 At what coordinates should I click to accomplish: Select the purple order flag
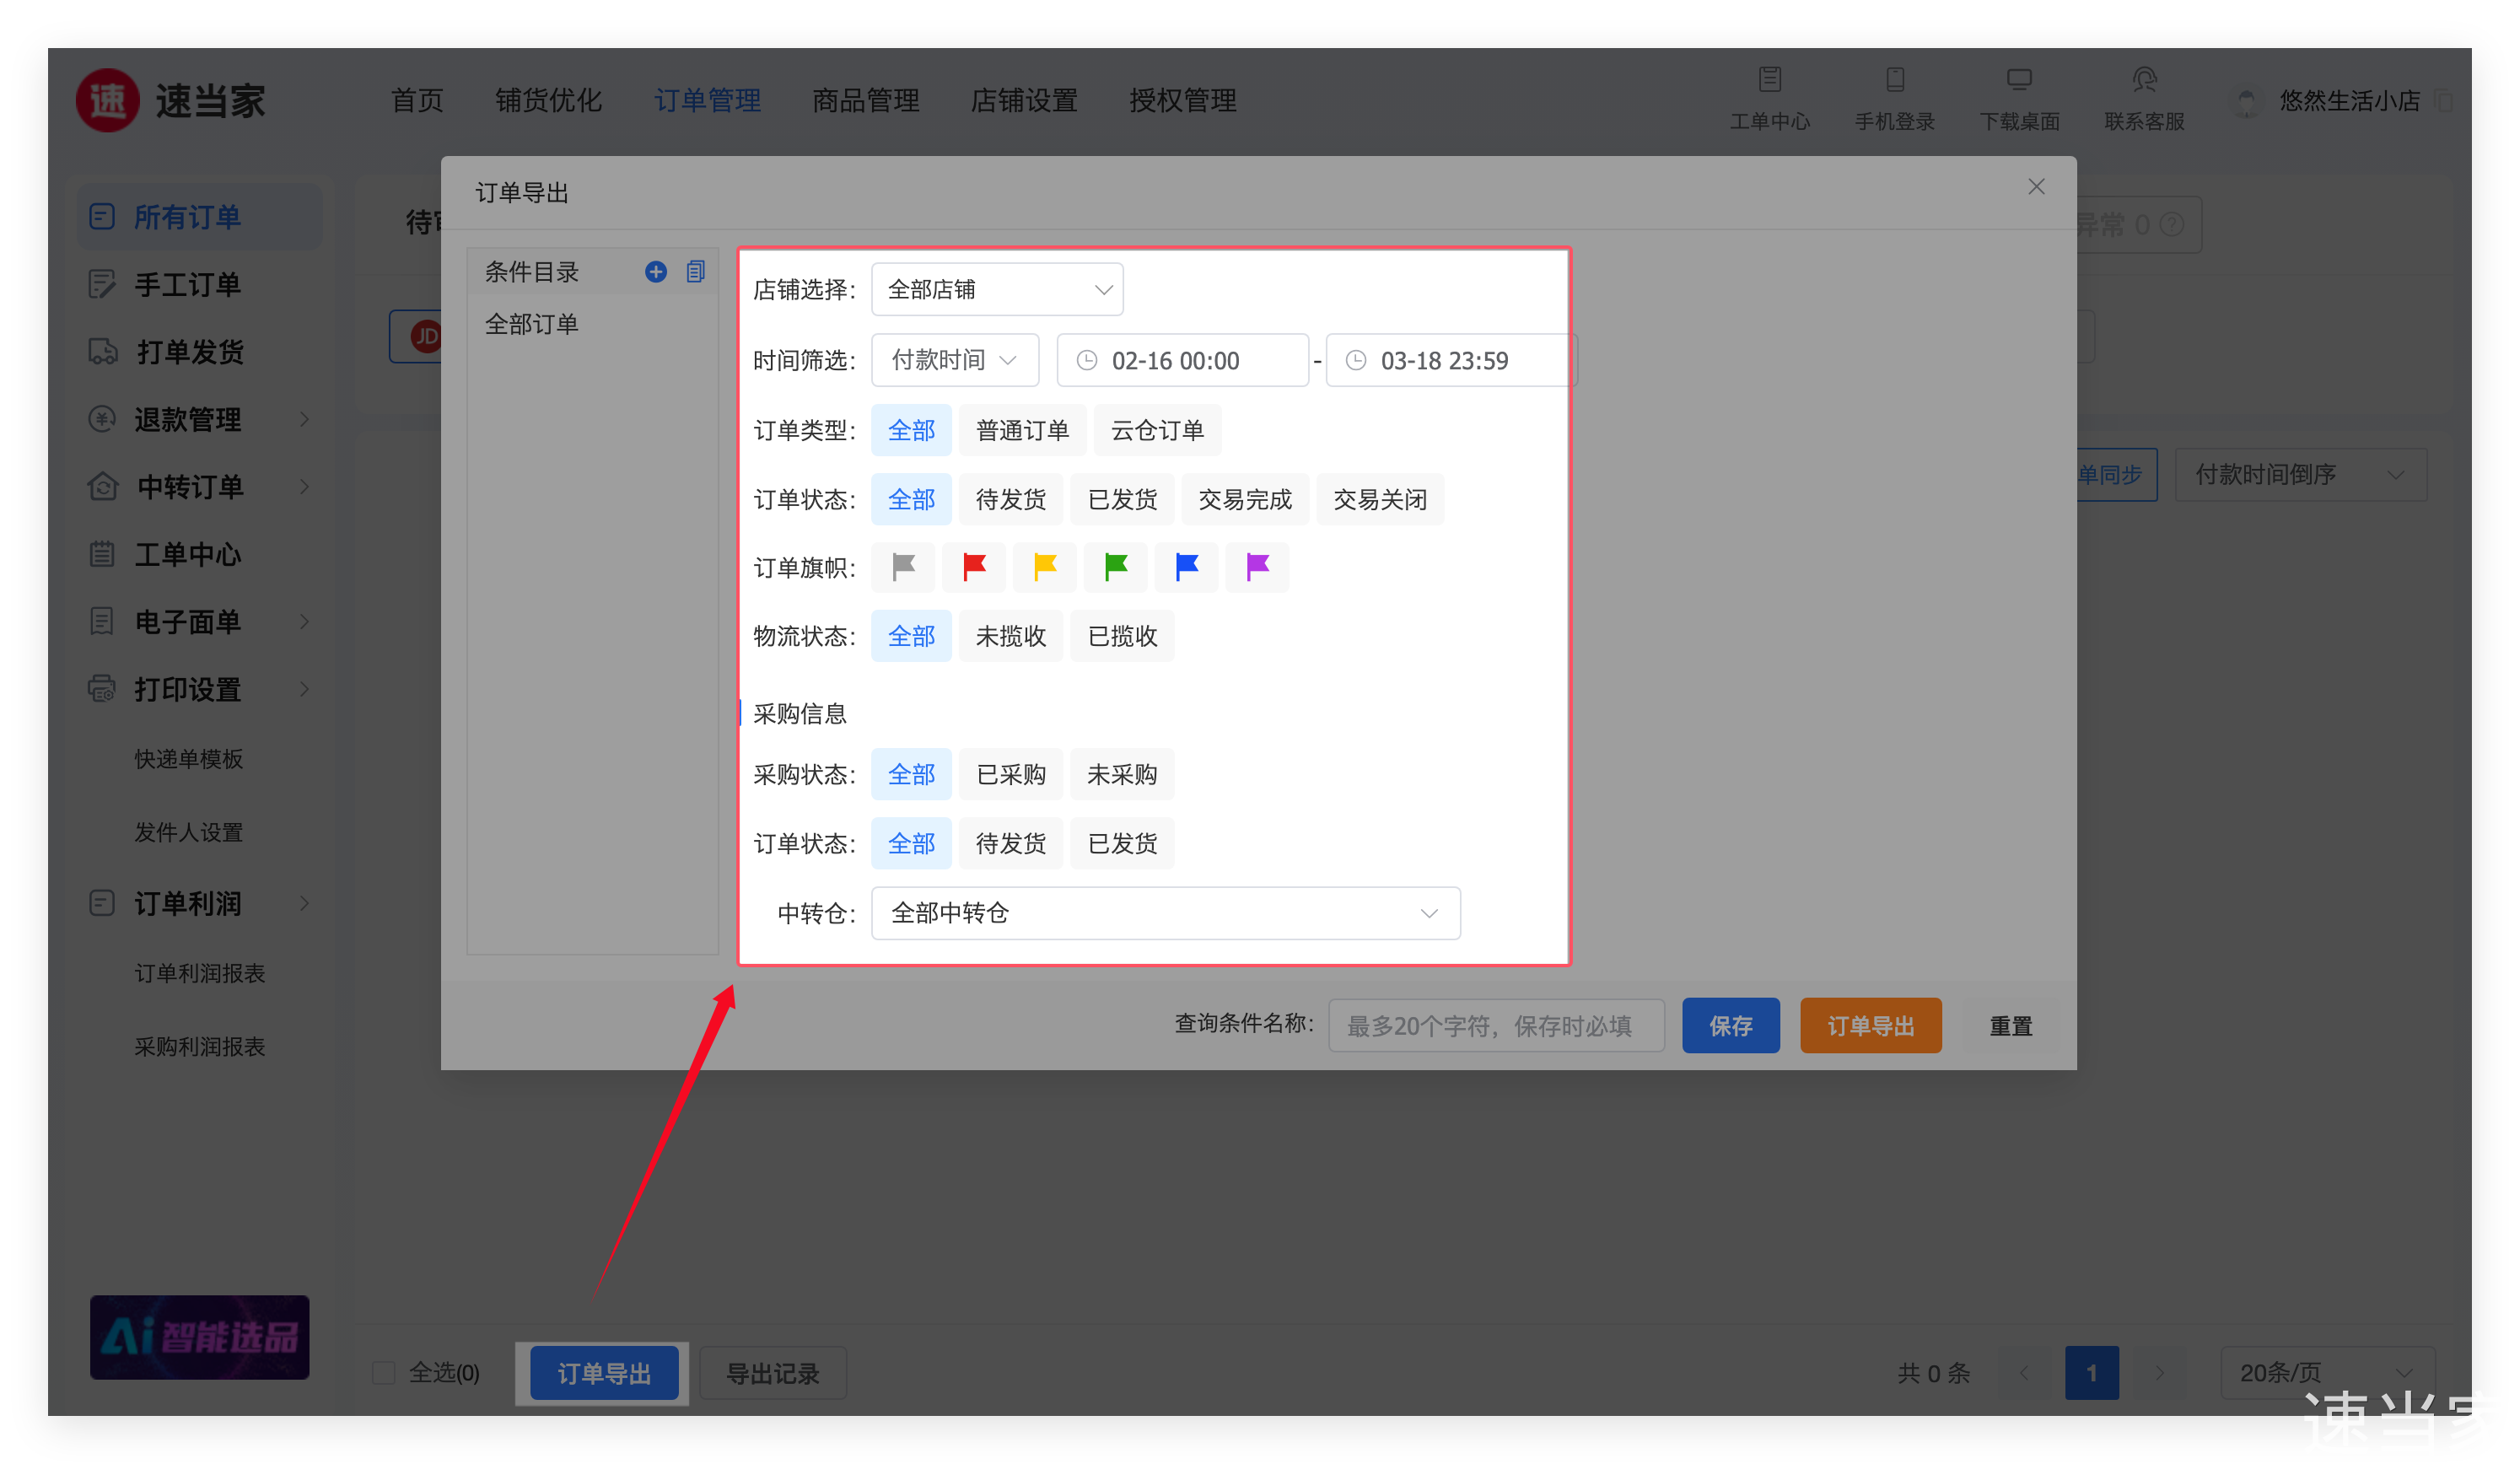point(1257,567)
